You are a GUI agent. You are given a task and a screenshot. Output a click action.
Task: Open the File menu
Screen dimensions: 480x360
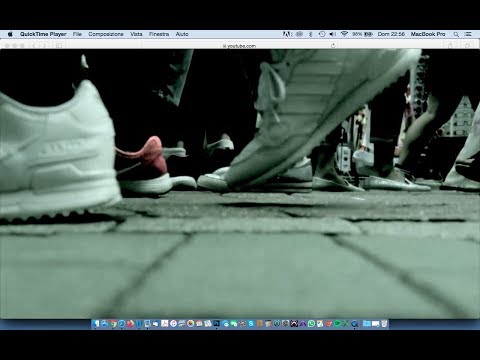point(77,34)
